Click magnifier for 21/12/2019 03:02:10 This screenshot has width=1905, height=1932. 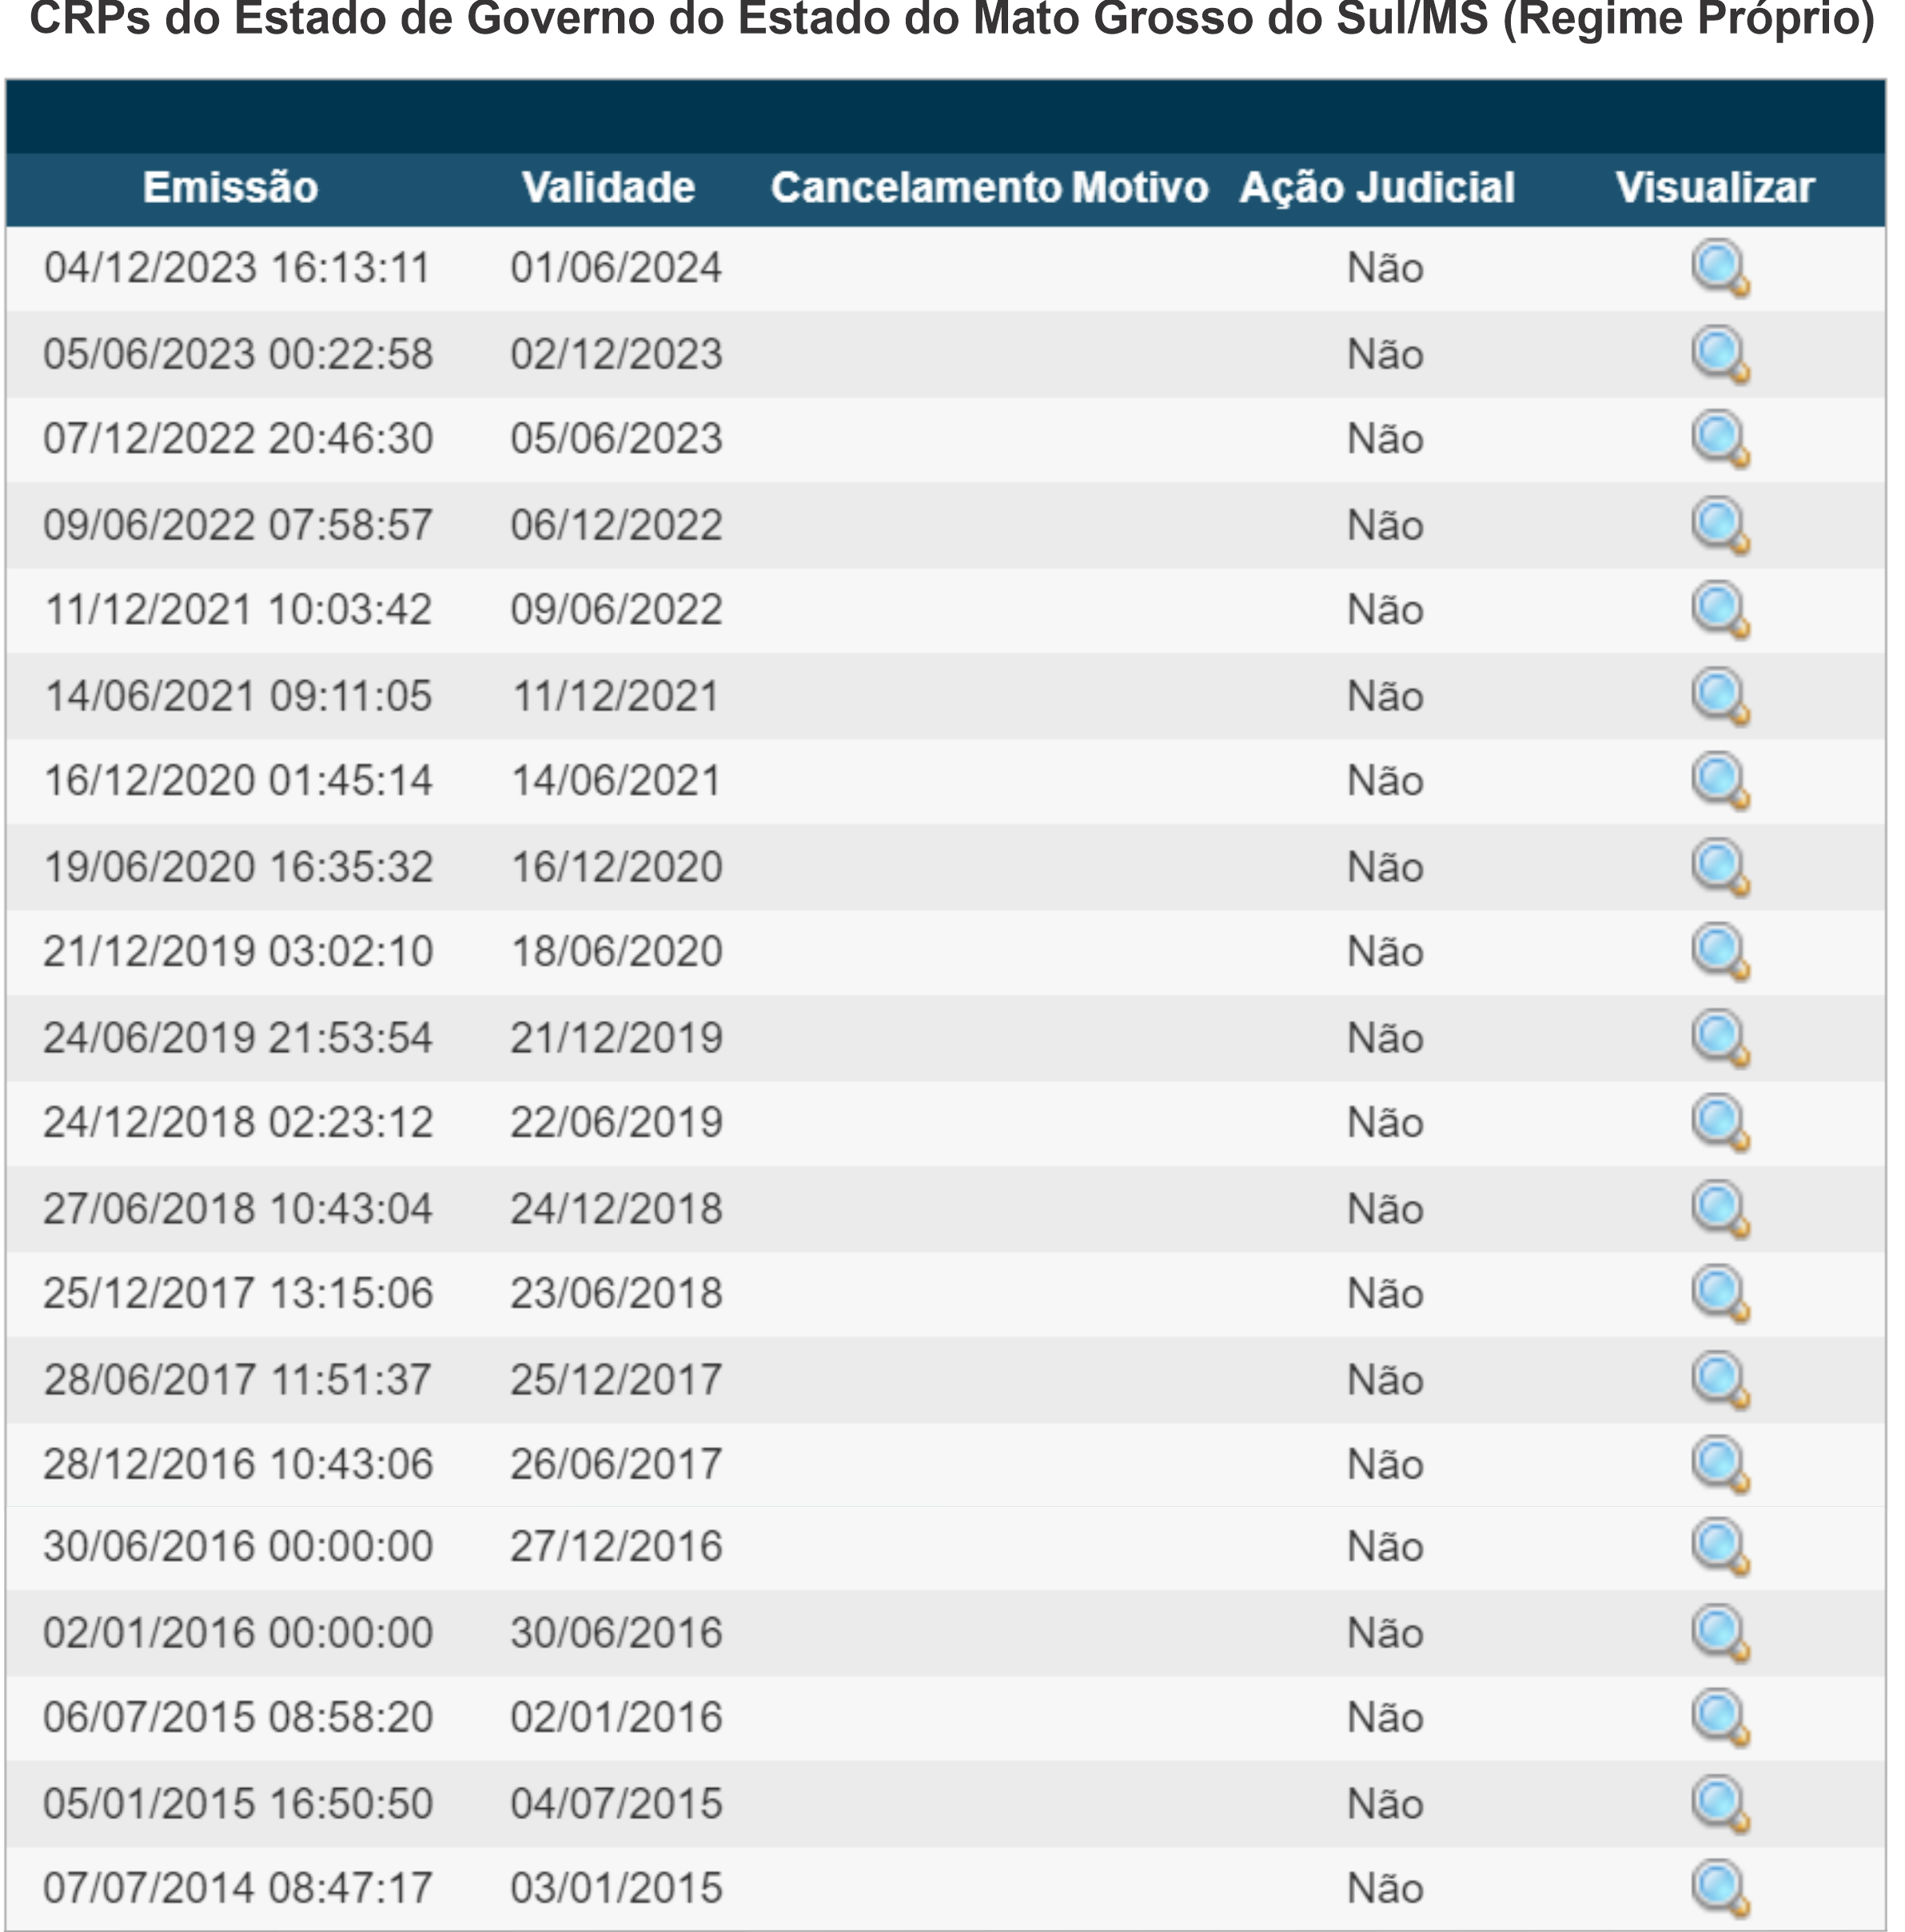click(x=1720, y=952)
